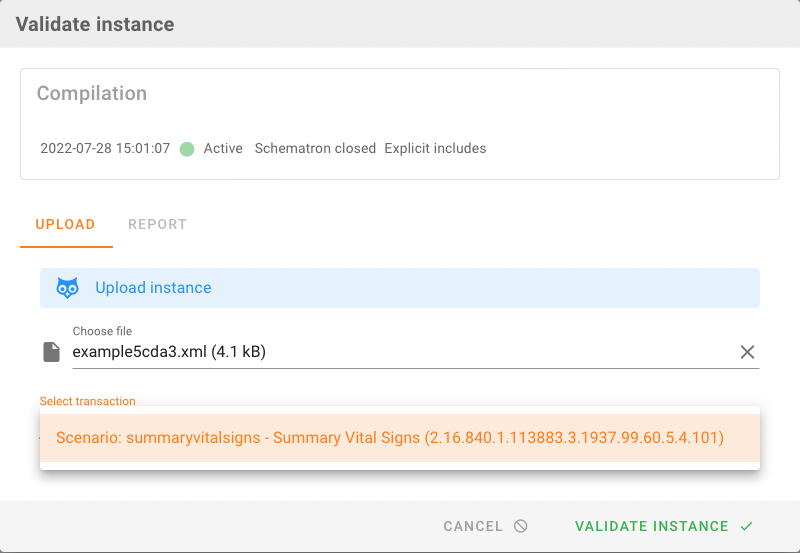The width and height of the screenshot is (800, 553).
Task: Click the checkmark icon after Validate Instance
Action: [746, 526]
